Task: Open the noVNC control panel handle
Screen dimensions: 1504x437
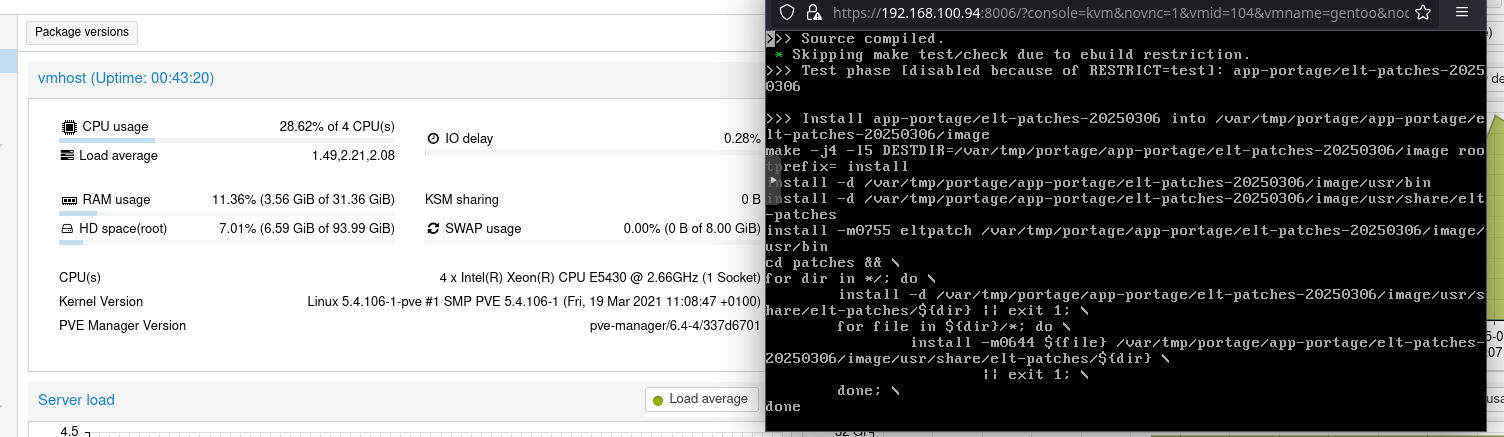Action: (x=771, y=180)
